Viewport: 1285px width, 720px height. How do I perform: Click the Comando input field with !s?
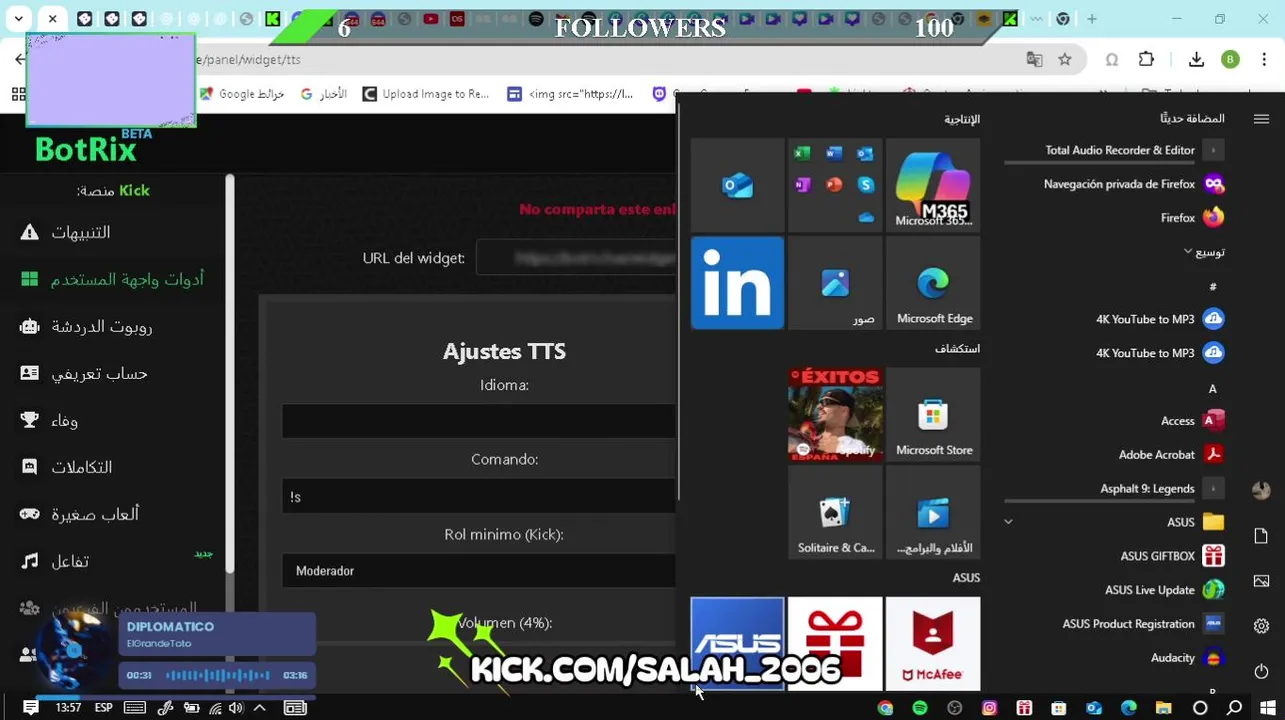click(479, 496)
